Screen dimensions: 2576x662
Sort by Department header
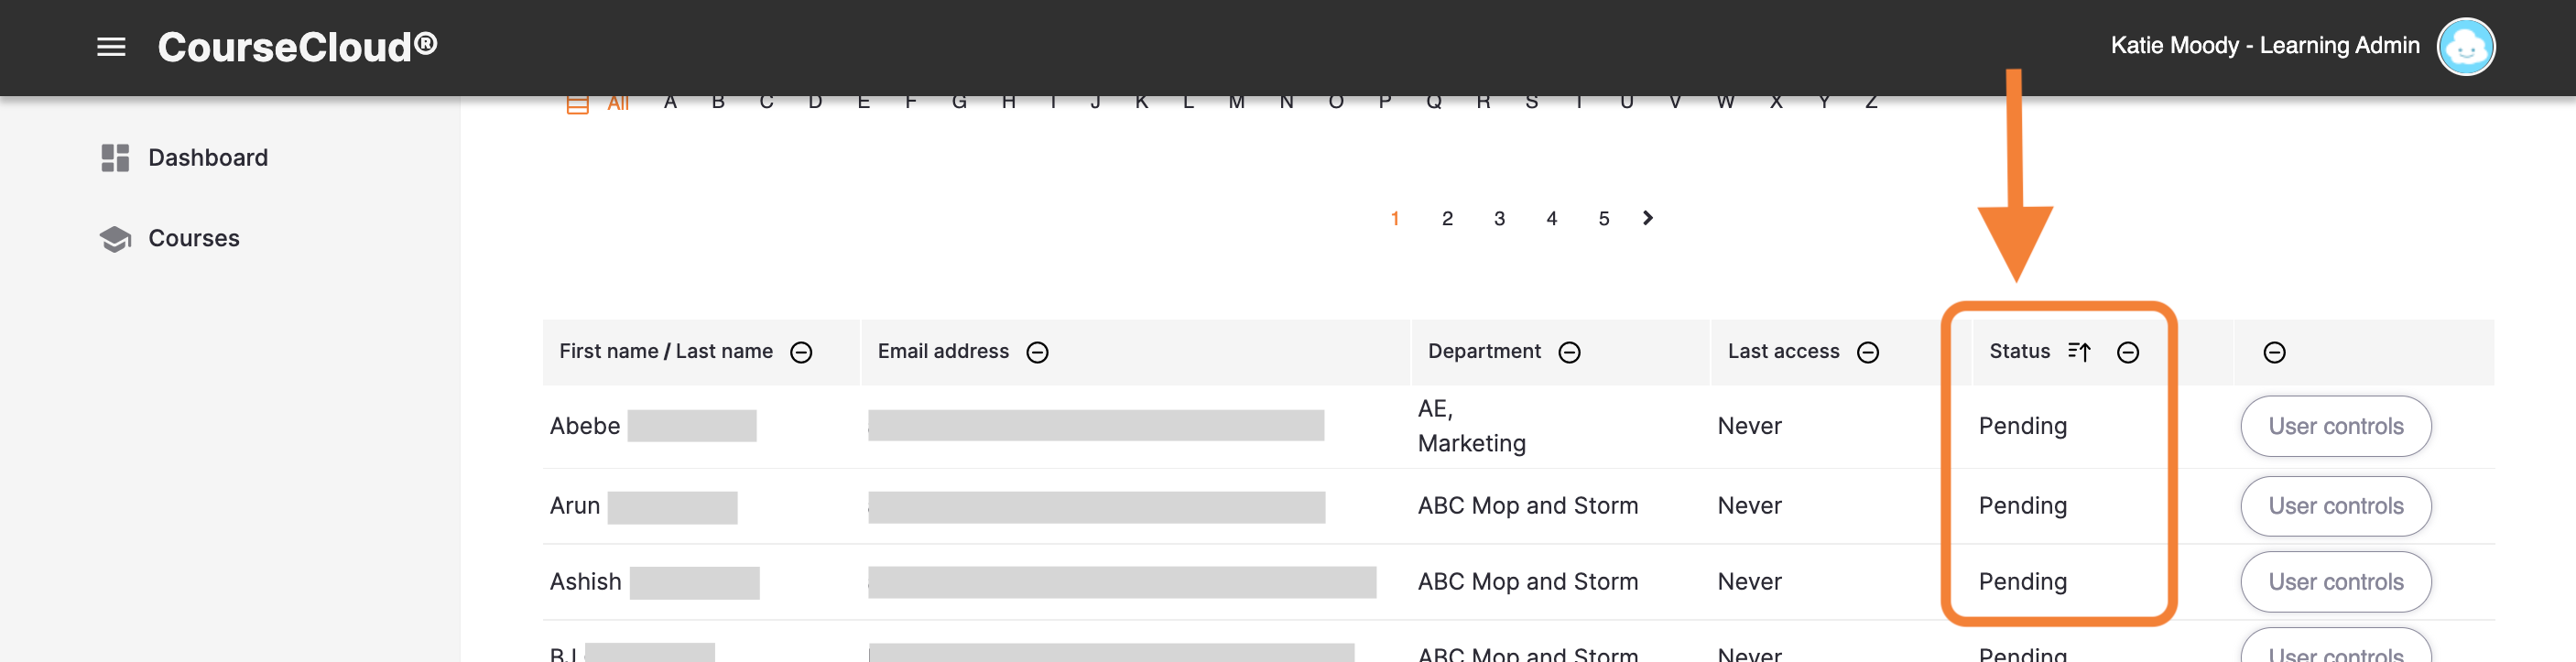pyautogui.click(x=1484, y=351)
